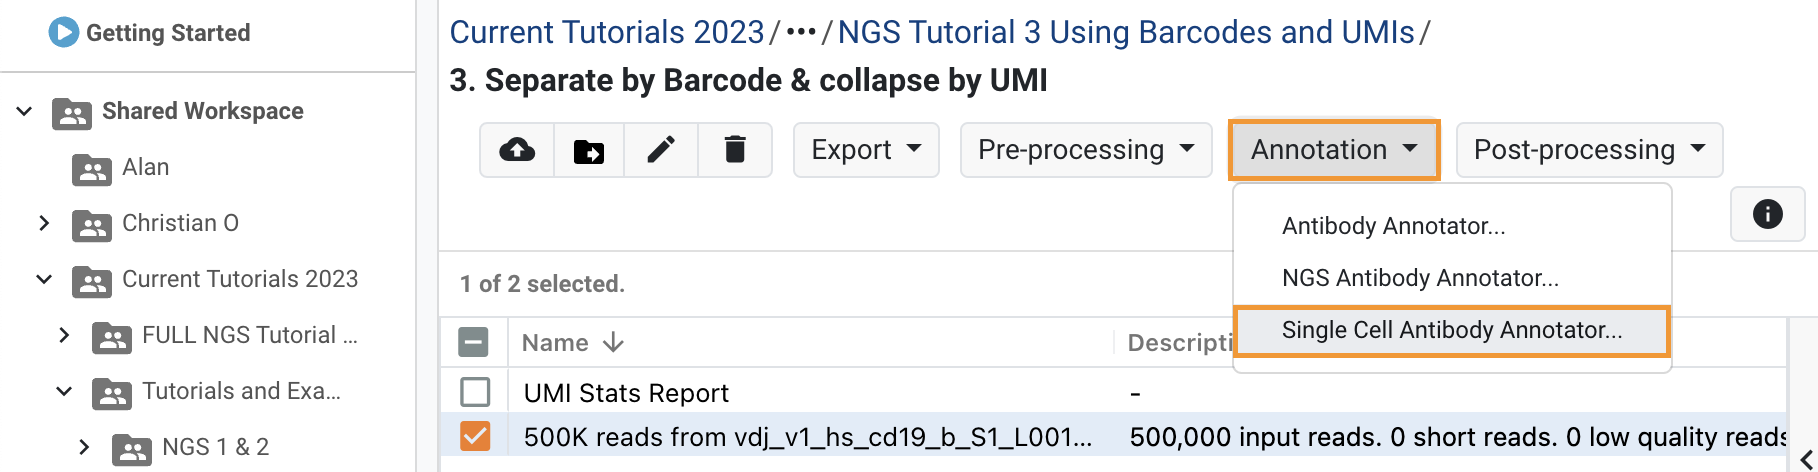Screen dimensions: 1818x472
Task: Check the UMI Stats Report checkbox
Action: click(x=475, y=392)
